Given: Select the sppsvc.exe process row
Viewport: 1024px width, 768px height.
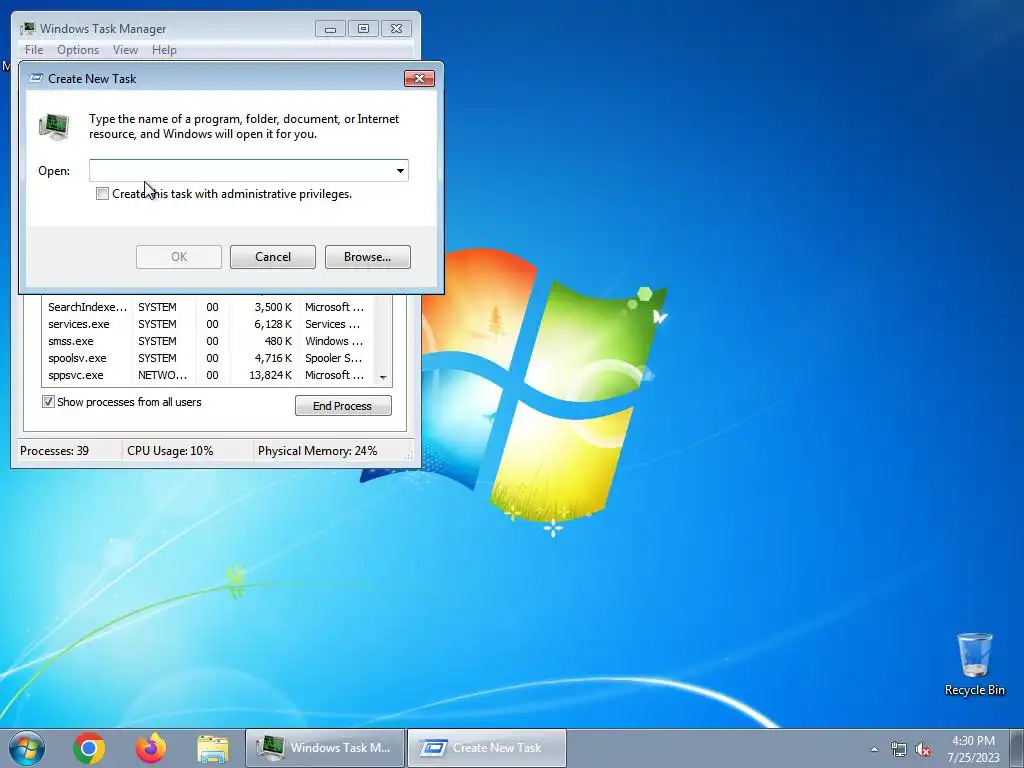Looking at the screenshot, I should pos(208,375).
